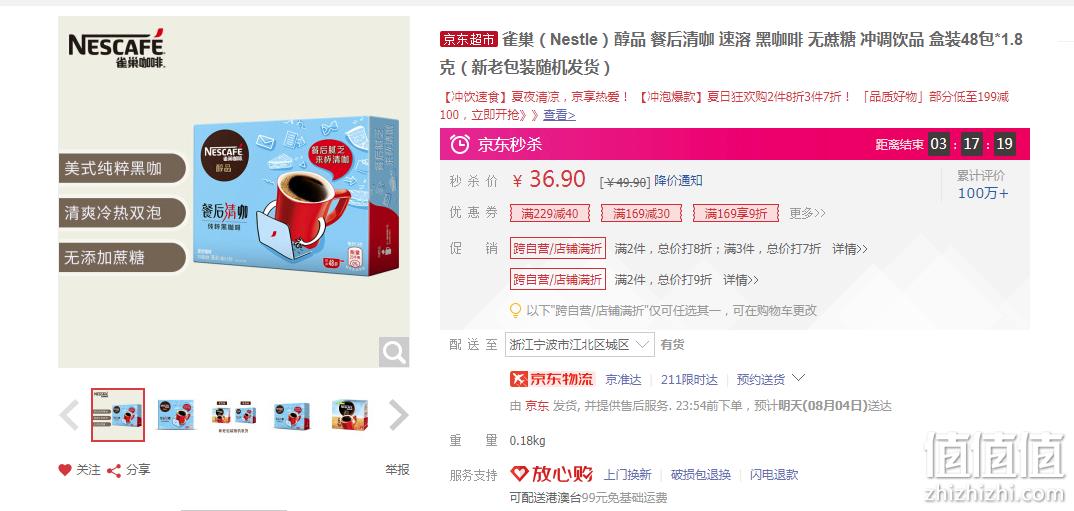Select the 满229减40 coupon
This screenshot has height=511, width=1074.
[x=549, y=214]
